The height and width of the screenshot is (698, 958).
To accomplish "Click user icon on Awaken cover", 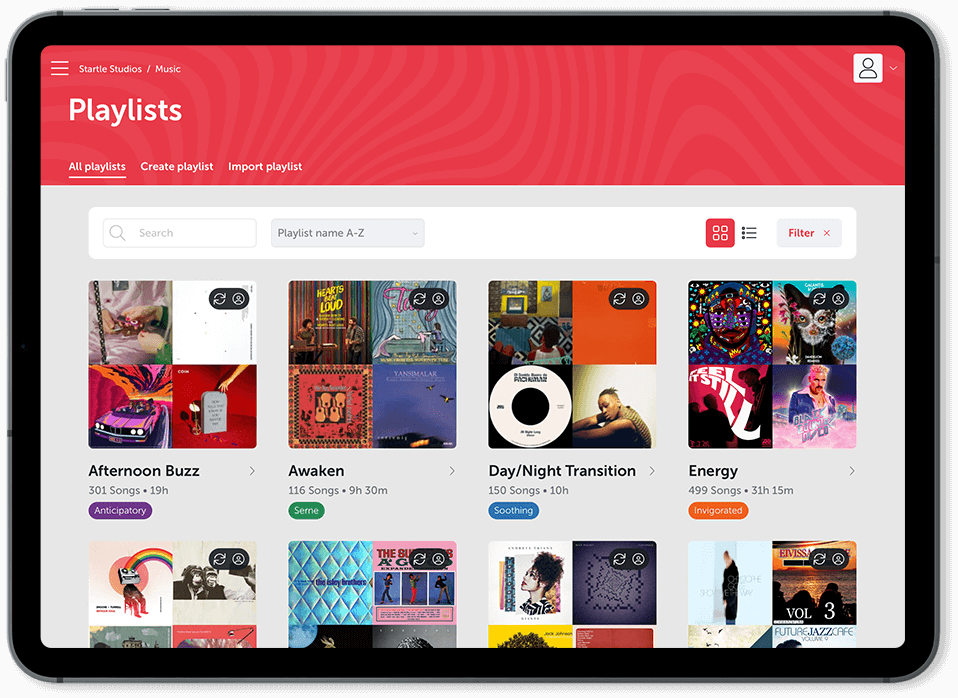I will click(439, 299).
